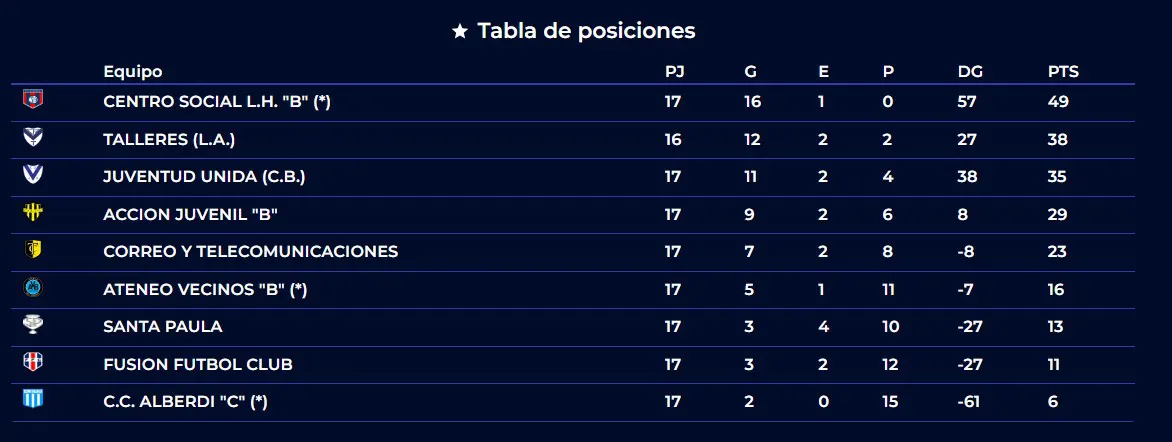Click the C.C. Alberdi "C" team crest
Viewport: 1172px width, 442px height.
click(x=33, y=399)
